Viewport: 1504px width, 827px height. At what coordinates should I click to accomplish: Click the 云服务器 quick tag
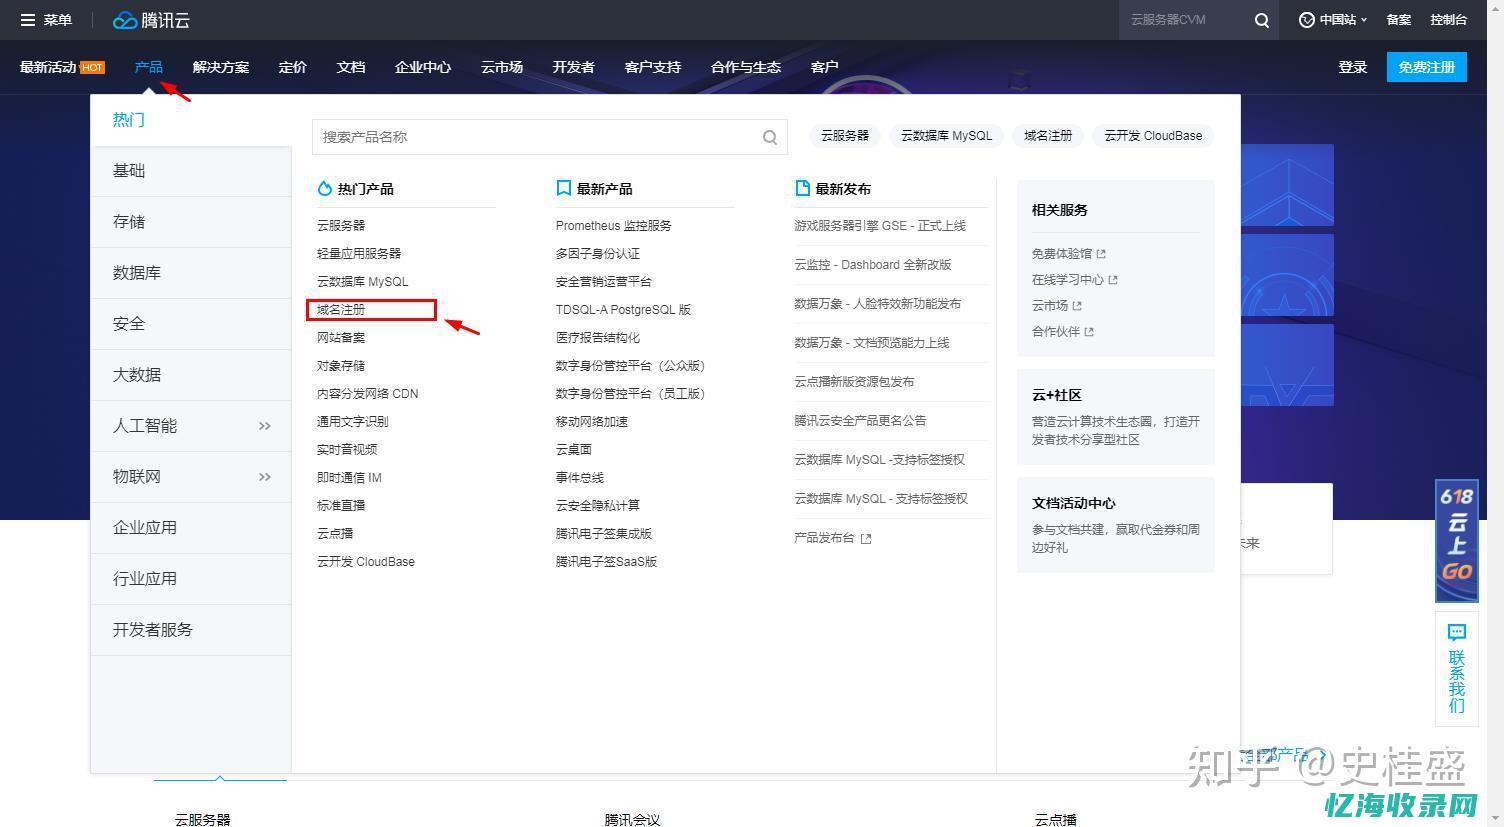click(845, 136)
